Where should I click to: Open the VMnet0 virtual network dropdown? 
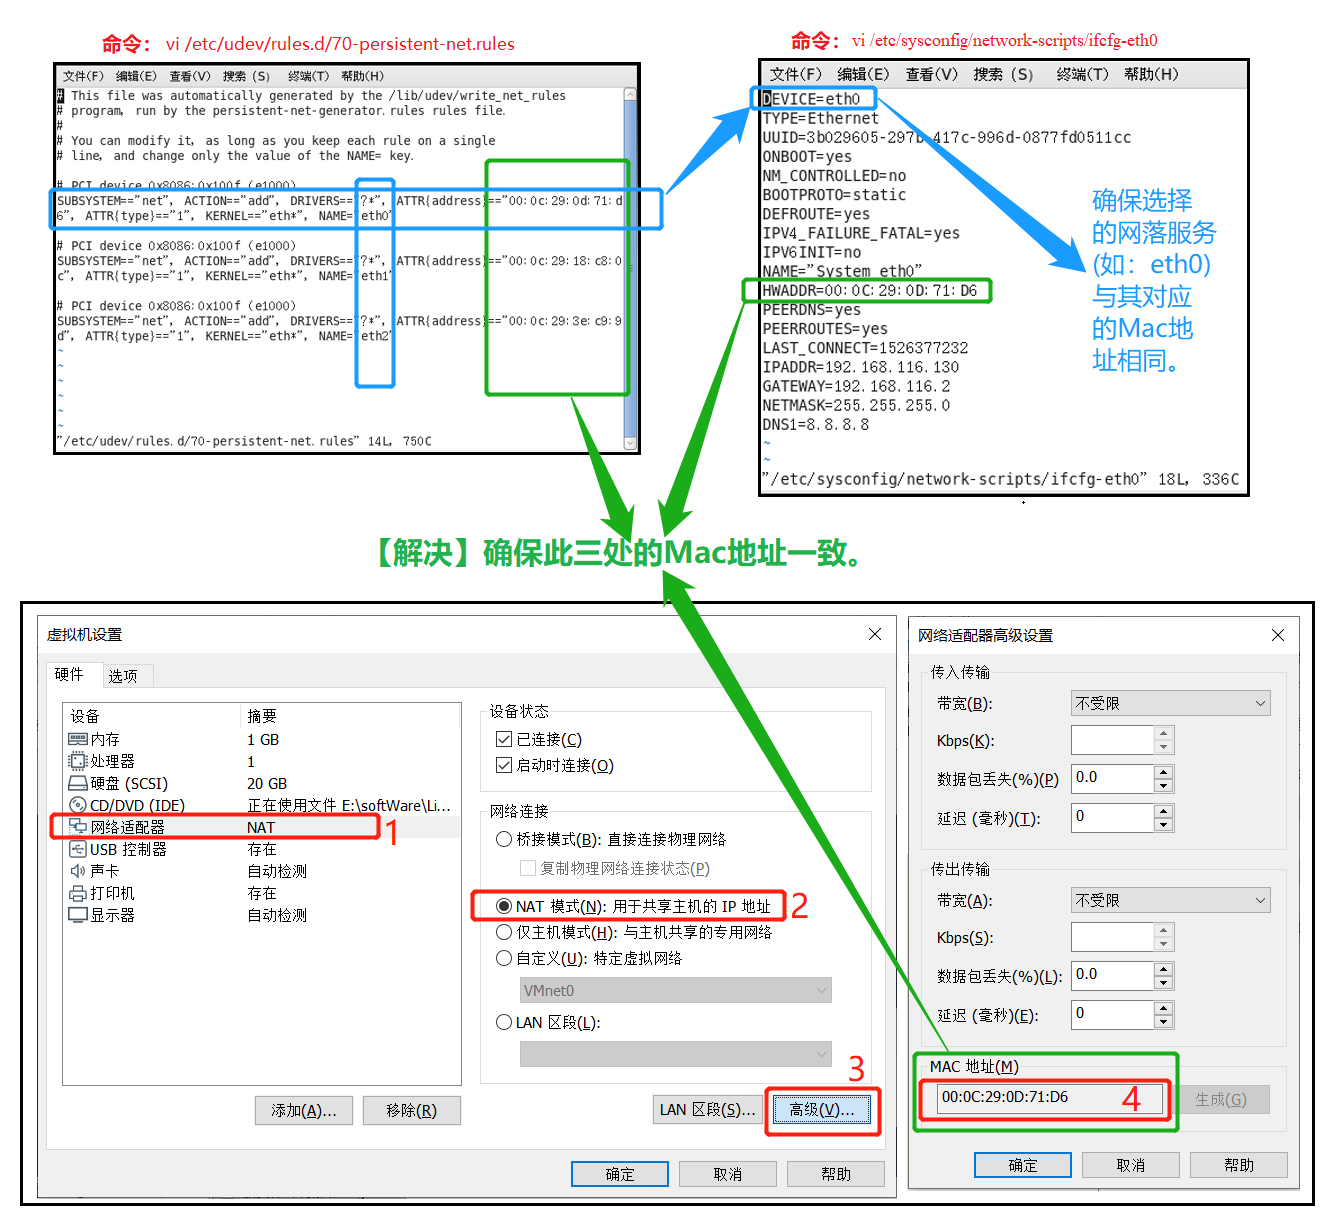[825, 990]
